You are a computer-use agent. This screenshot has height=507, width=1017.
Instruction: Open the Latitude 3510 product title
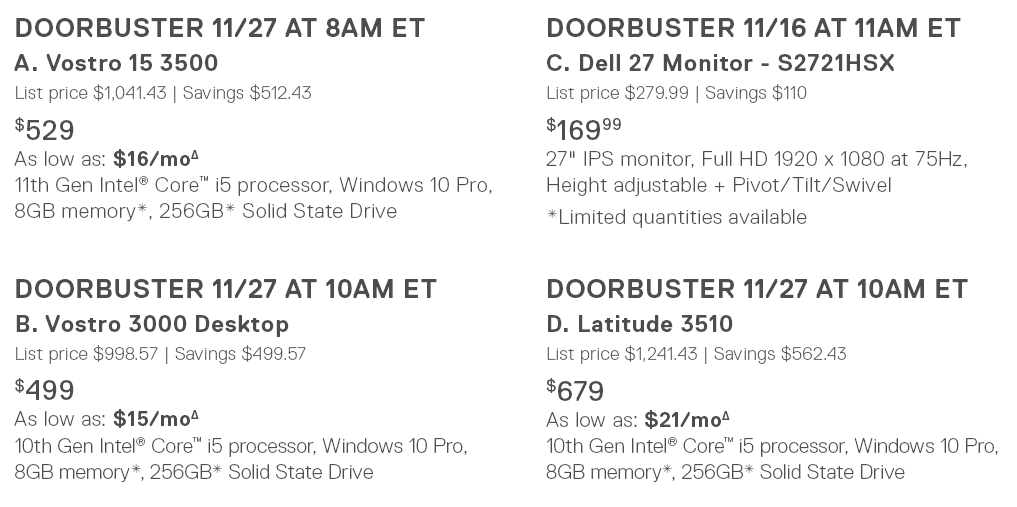[x=639, y=324]
